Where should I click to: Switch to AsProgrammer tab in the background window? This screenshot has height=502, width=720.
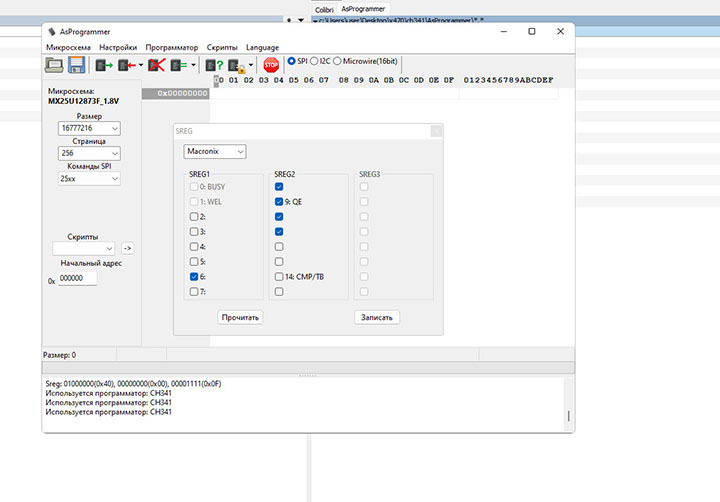(x=363, y=9)
